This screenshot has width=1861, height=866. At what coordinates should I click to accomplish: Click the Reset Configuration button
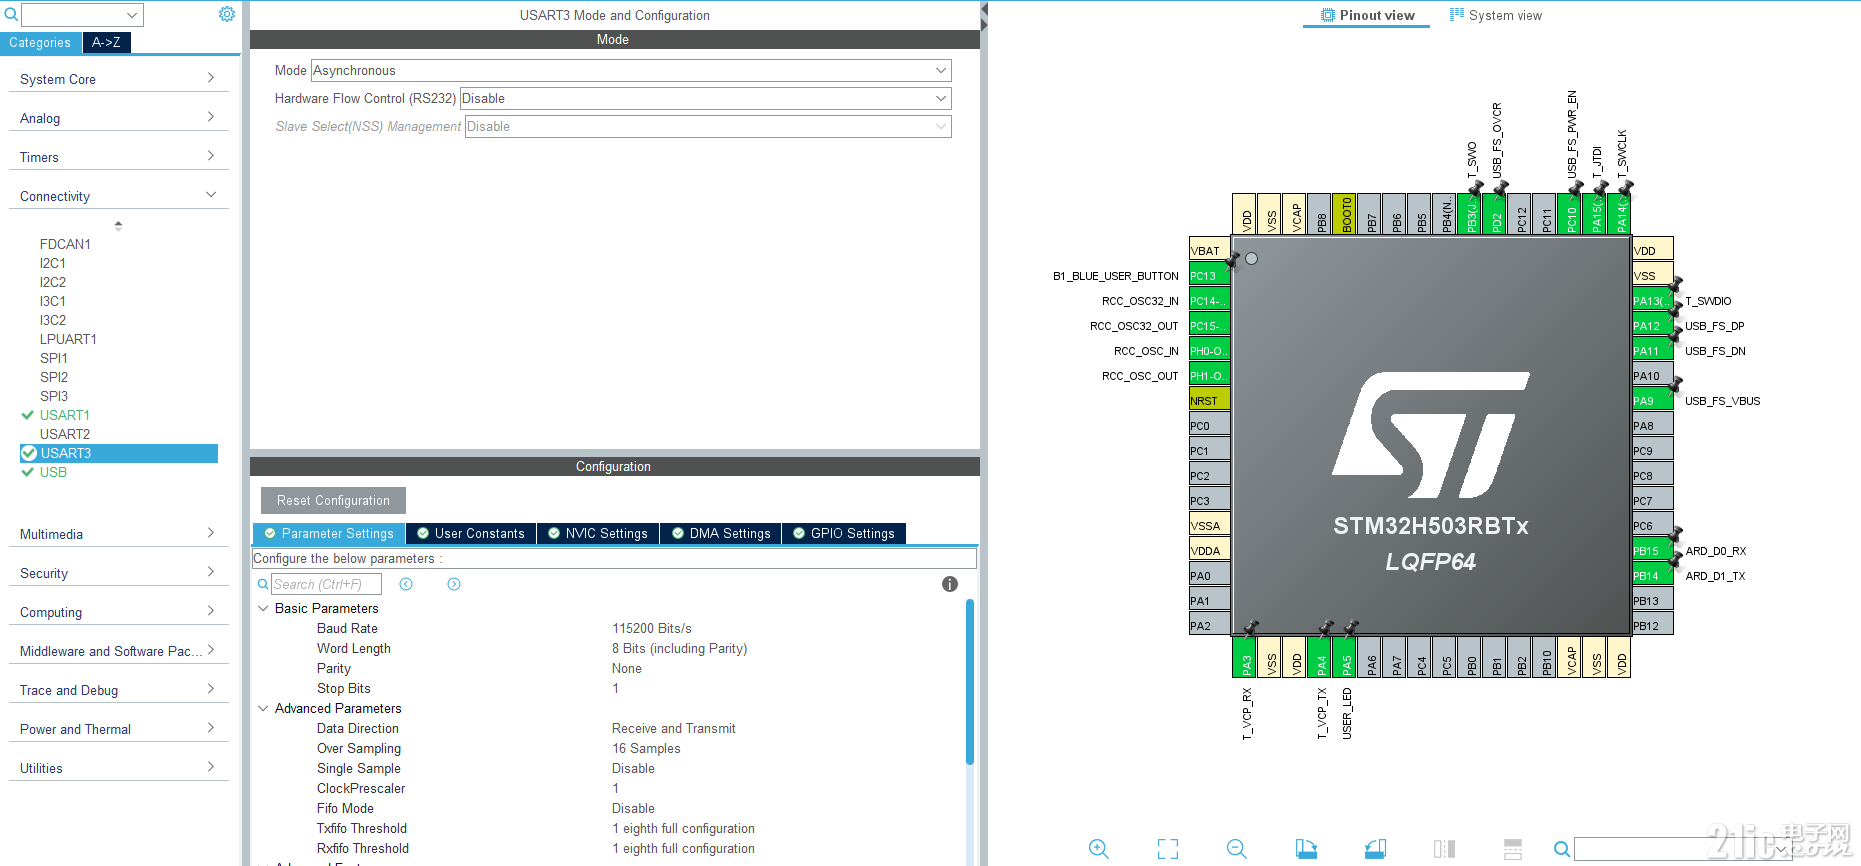333,500
